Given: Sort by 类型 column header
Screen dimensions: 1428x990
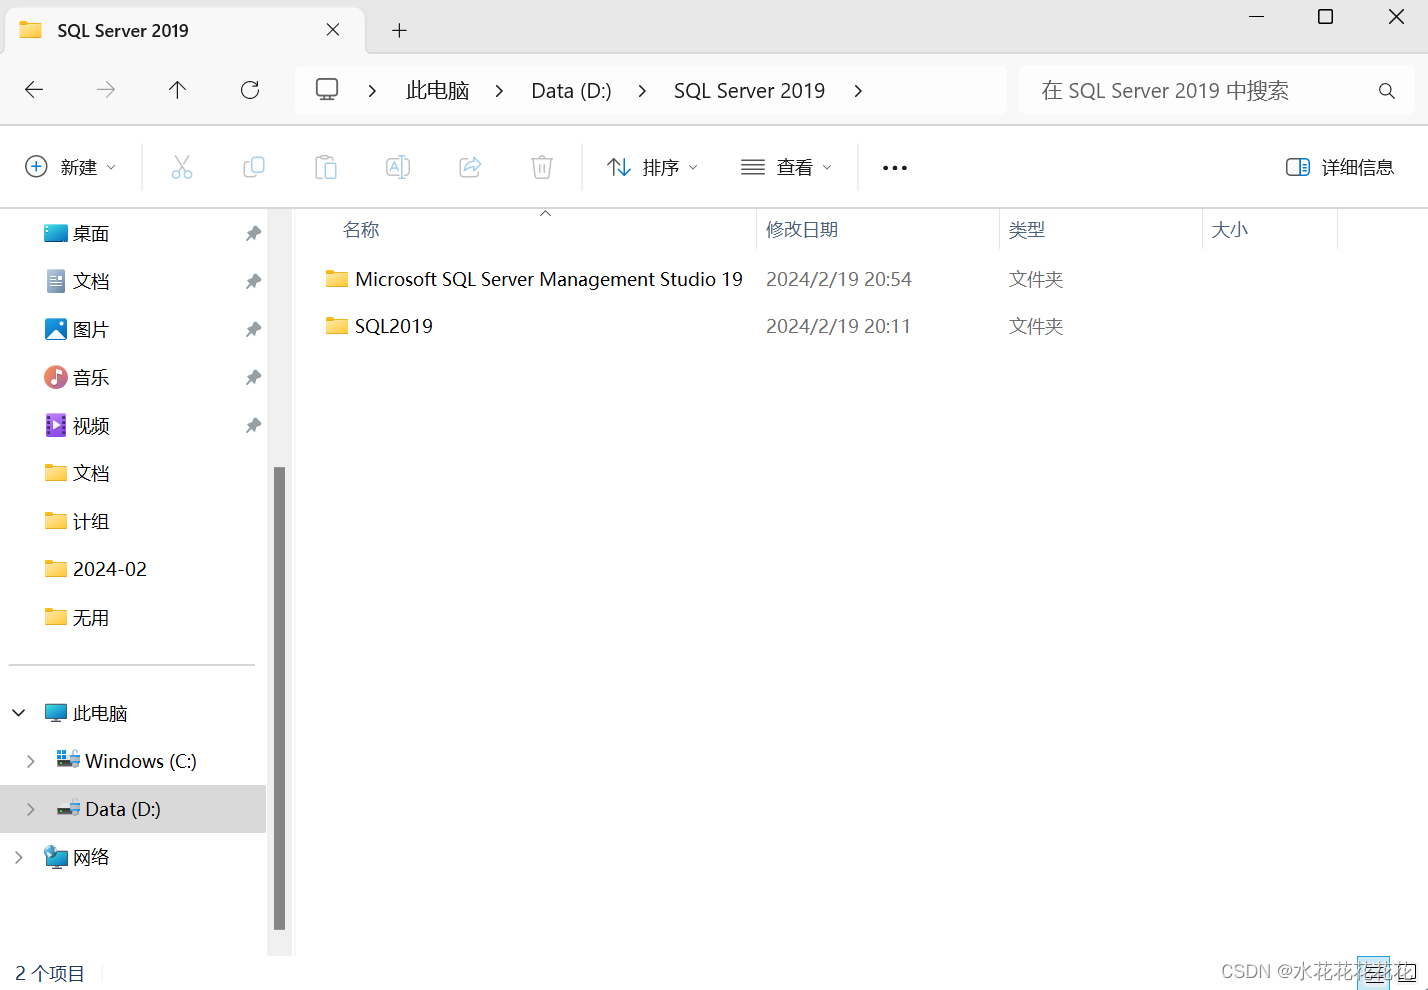Looking at the screenshot, I should pos(1027,230).
